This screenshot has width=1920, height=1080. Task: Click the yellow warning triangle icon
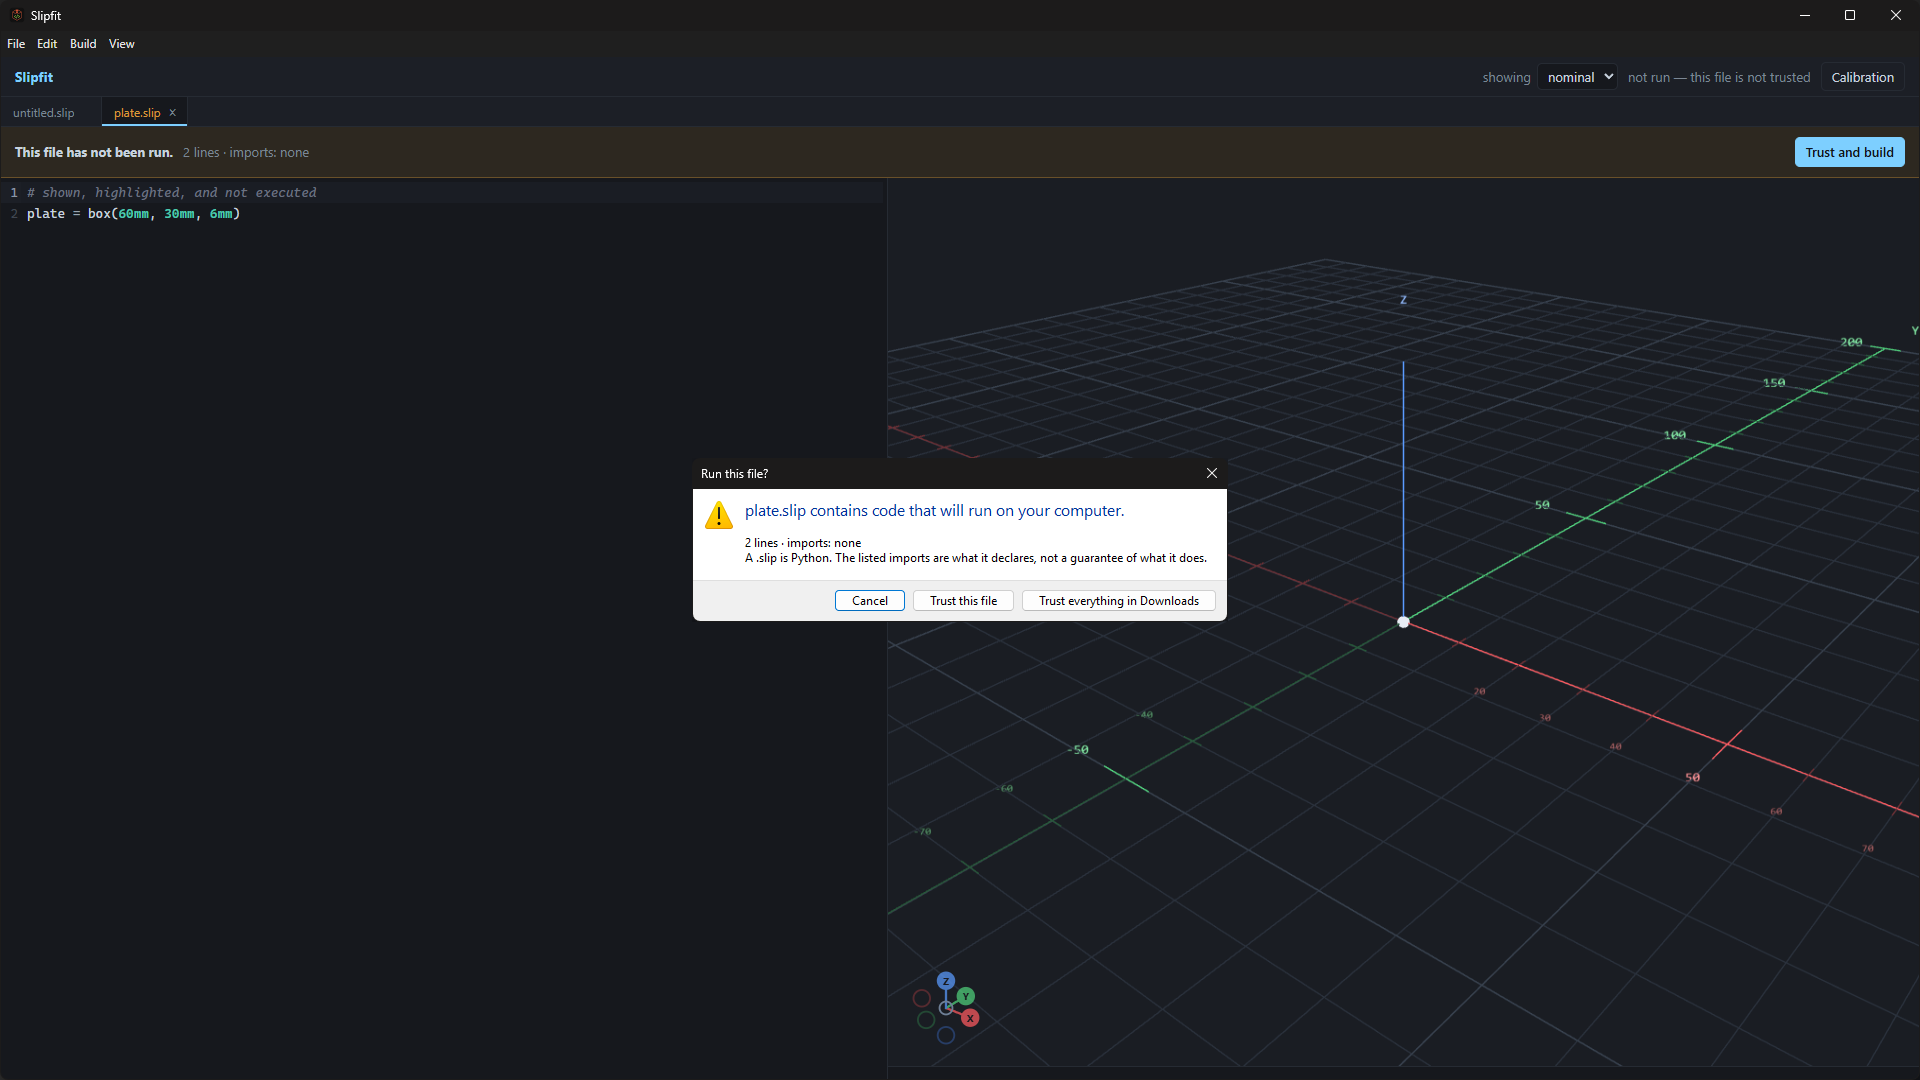click(719, 515)
